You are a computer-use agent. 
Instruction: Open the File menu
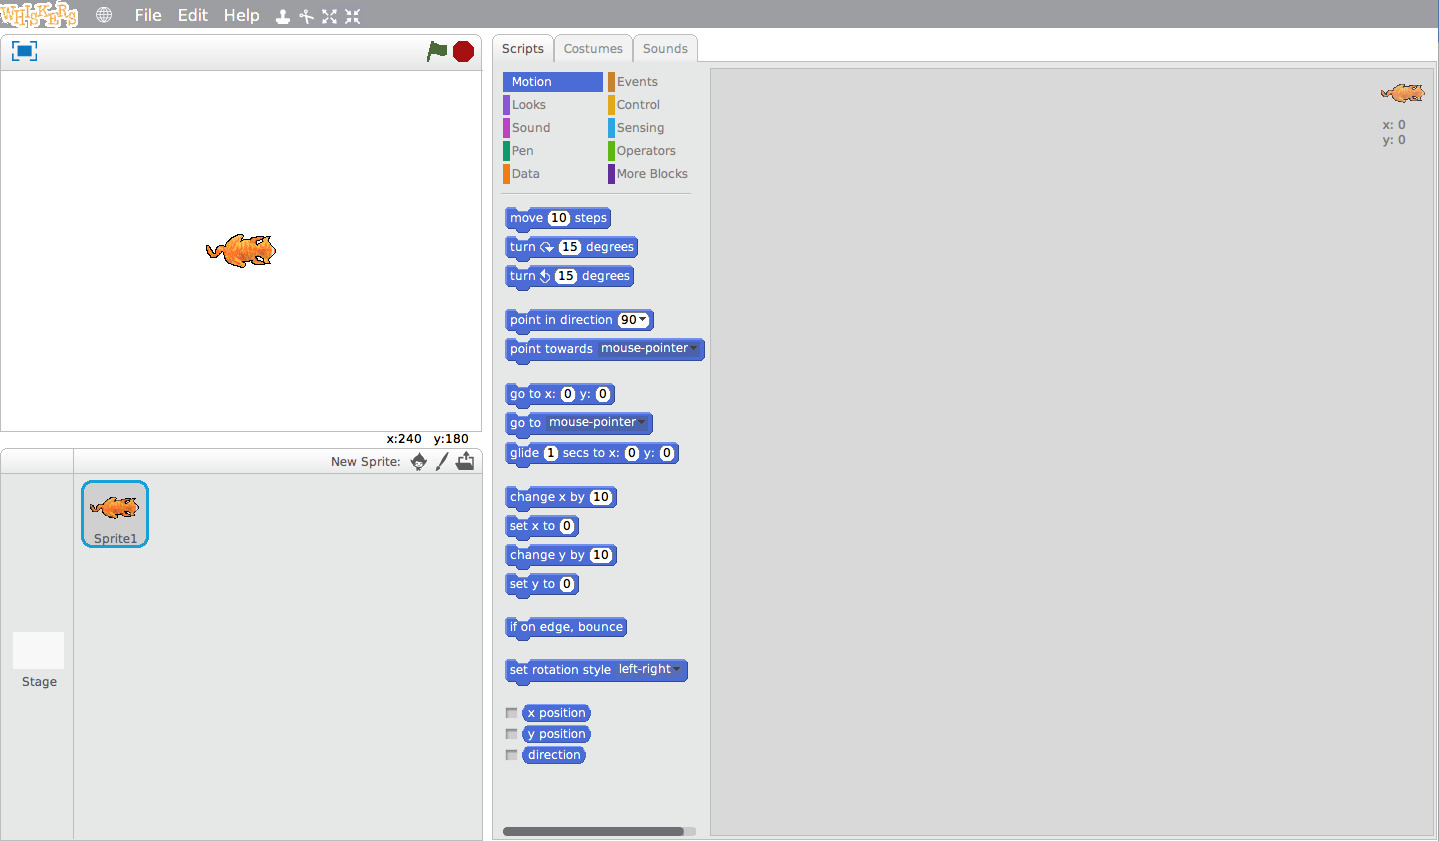tap(148, 15)
